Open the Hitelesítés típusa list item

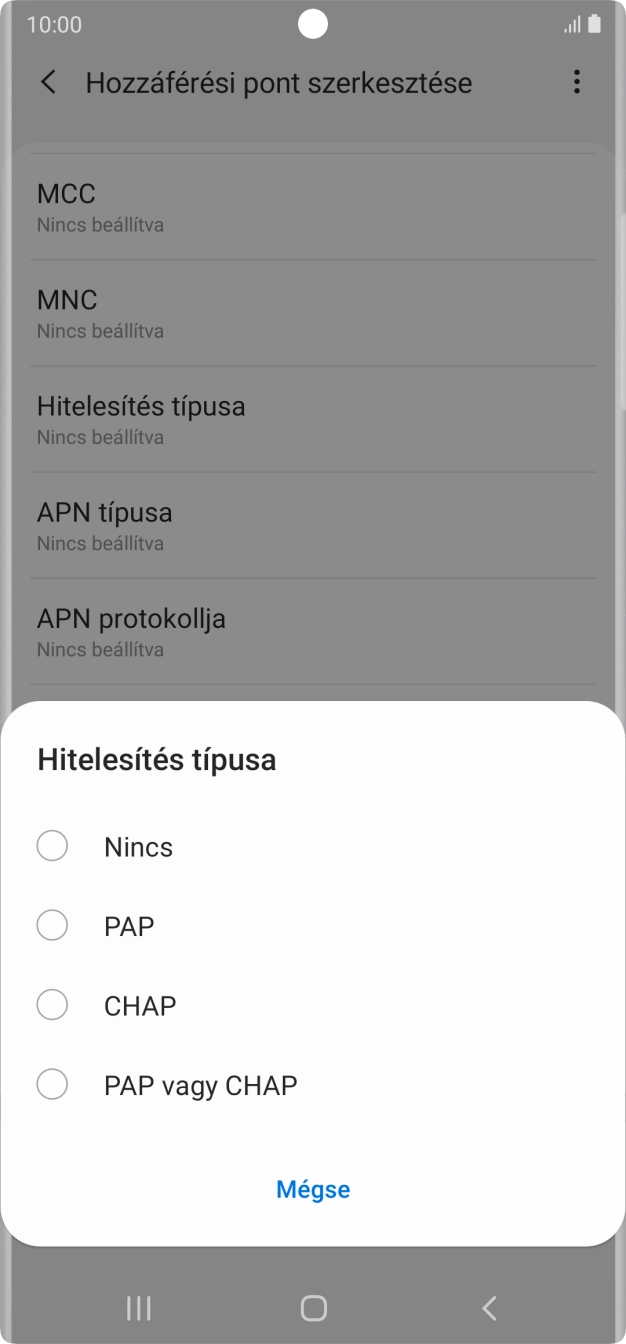click(x=313, y=418)
